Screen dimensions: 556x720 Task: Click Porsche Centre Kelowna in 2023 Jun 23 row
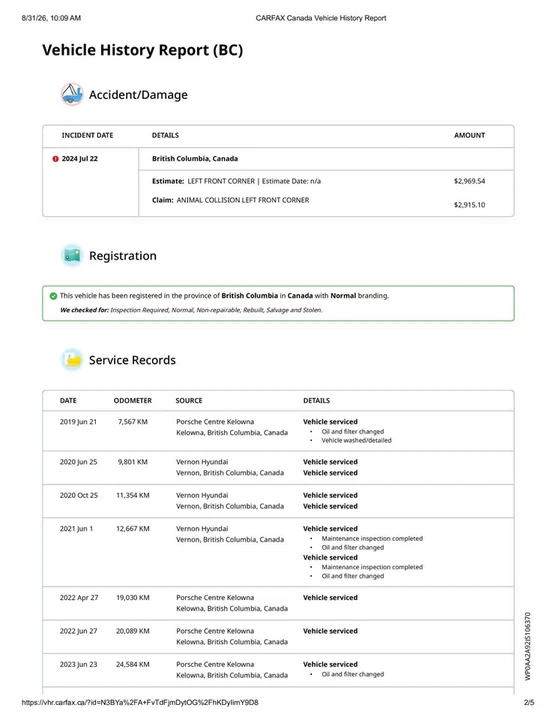pyautogui.click(x=215, y=664)
